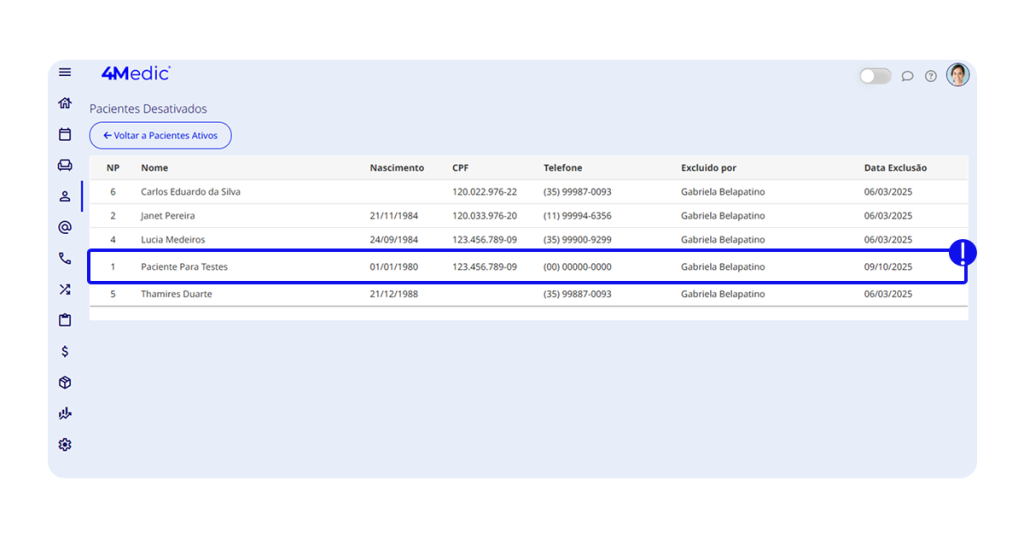Go to the home icon in sidebar

pyautogui.click(x=65, y=103)
